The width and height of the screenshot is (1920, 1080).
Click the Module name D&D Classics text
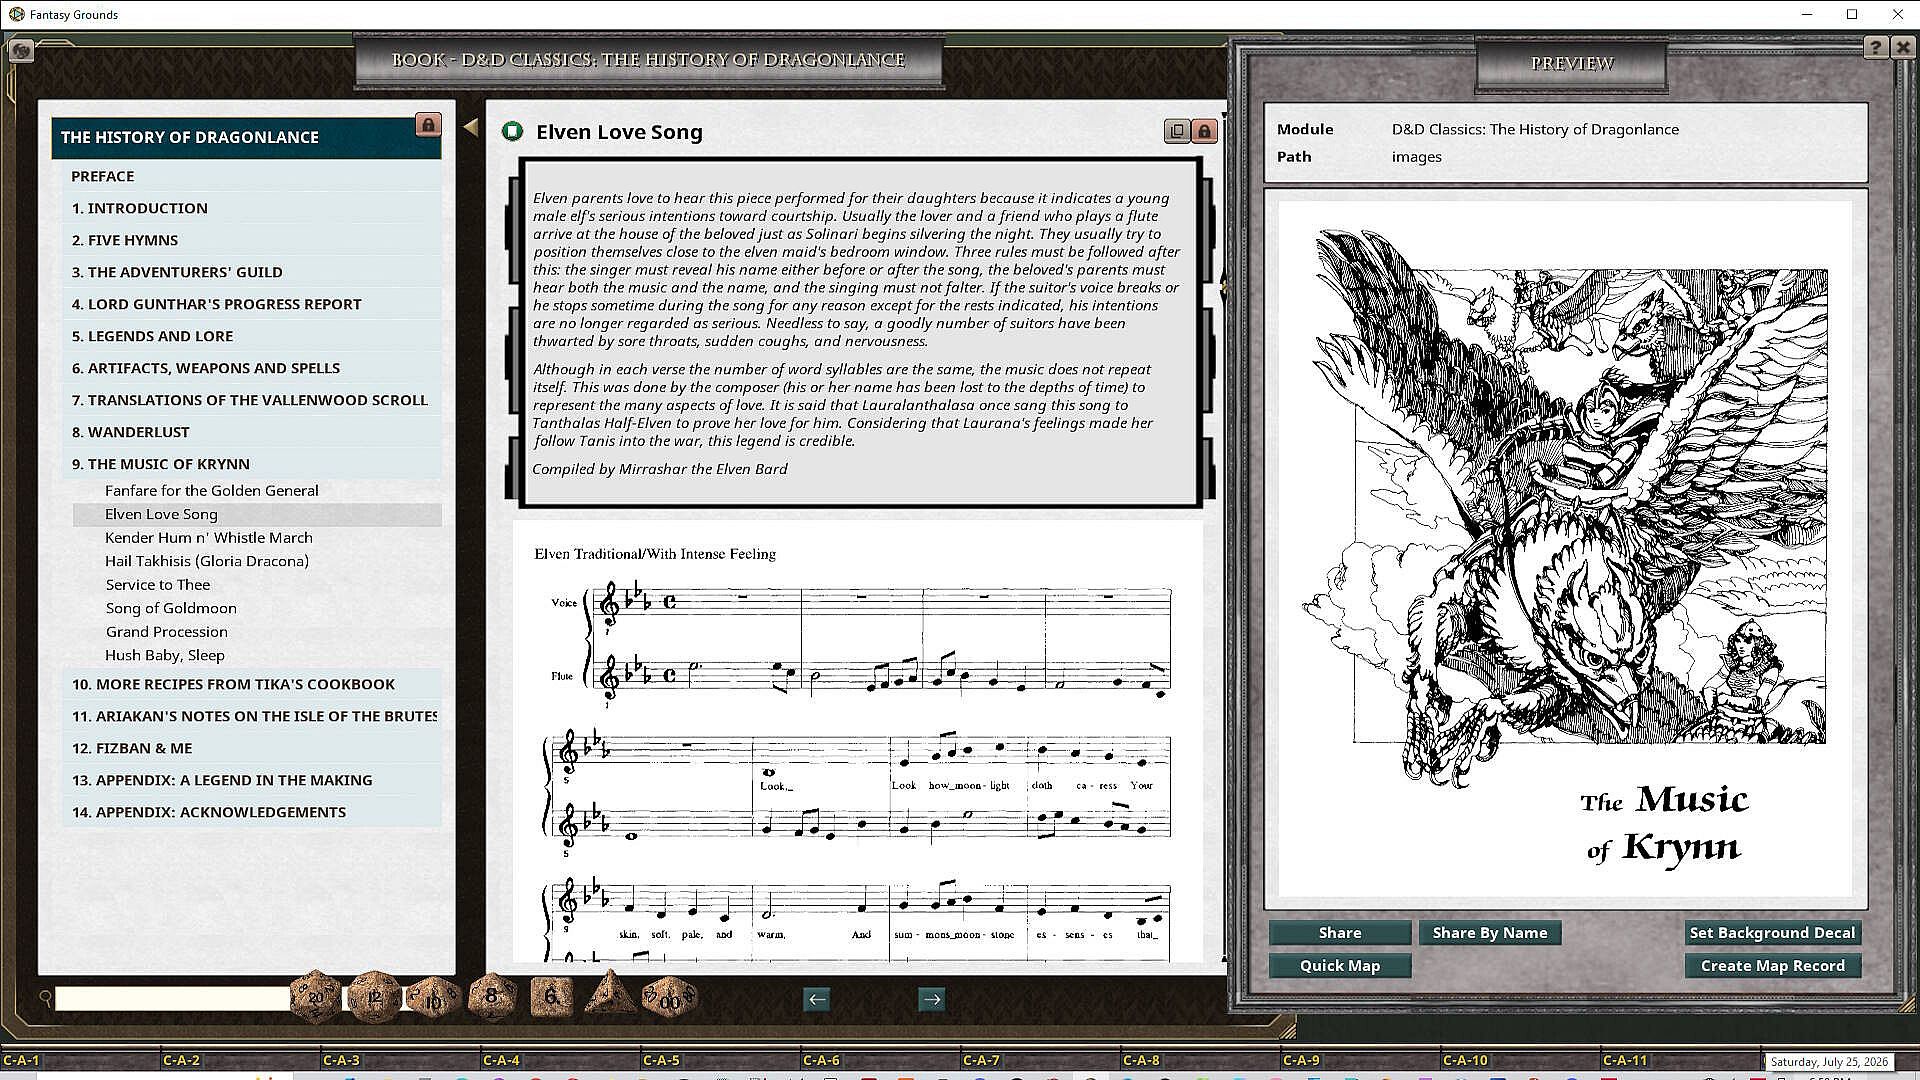pos(1535,129)
